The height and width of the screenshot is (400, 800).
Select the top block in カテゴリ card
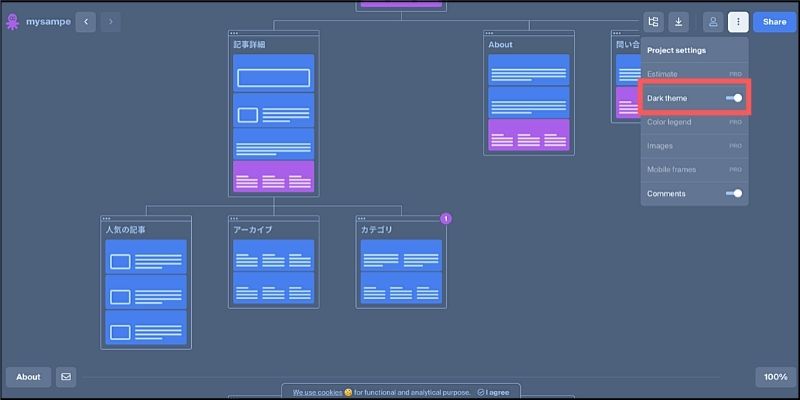tap(401, 255)
